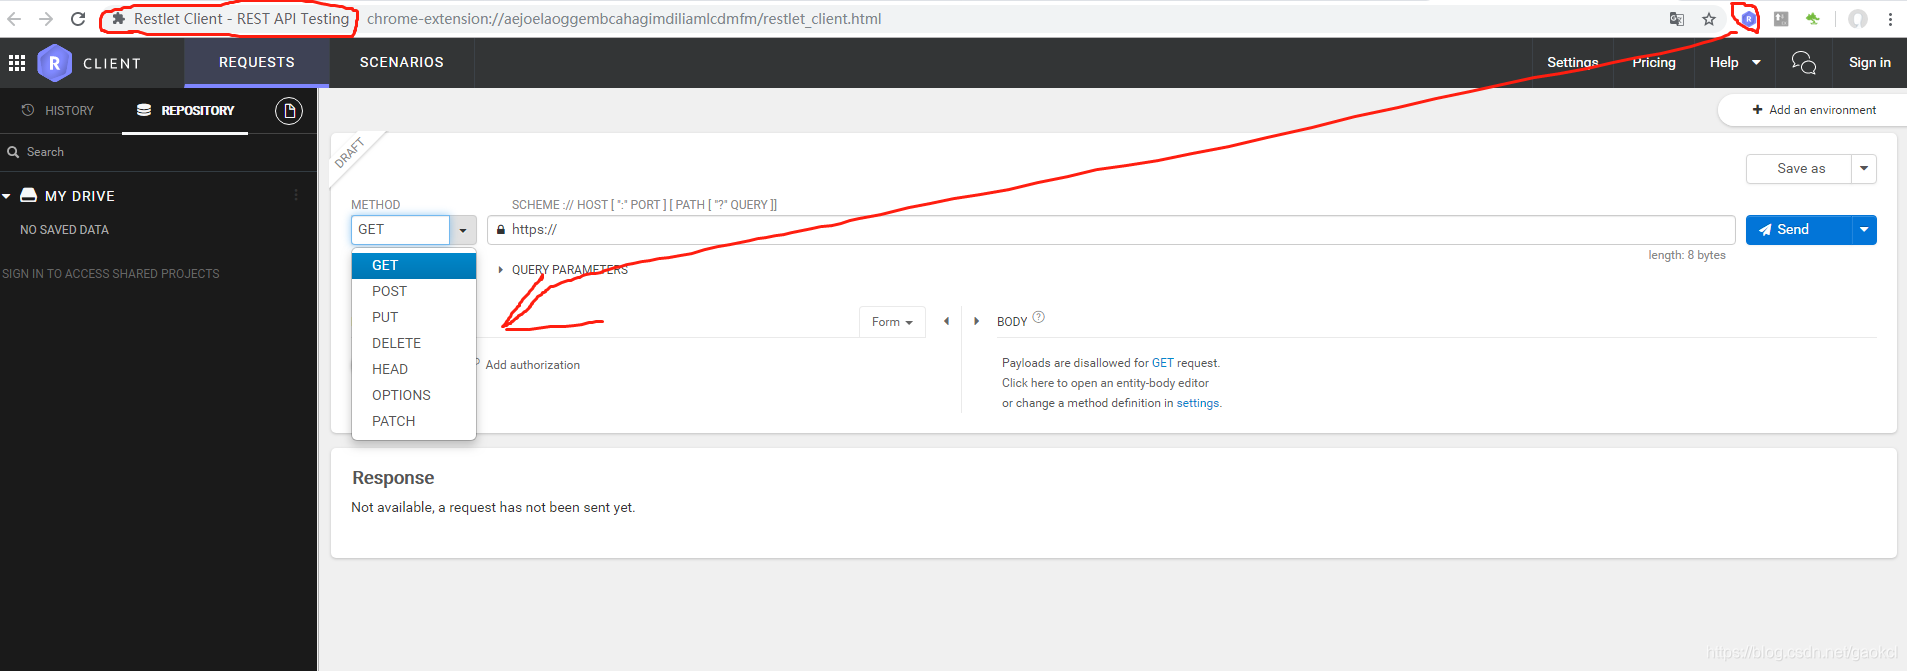
Task: Select GET from the method list
Action: tap(414, 265)
